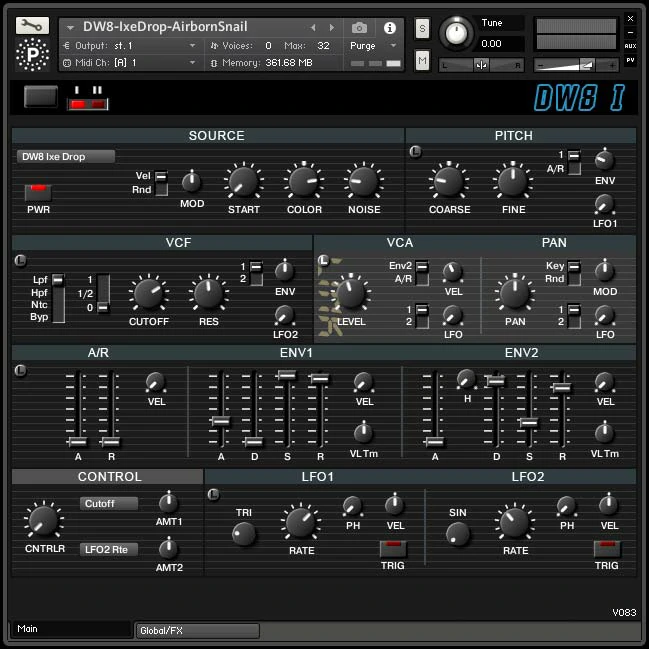Click the VCA LEVEL knob

pos(351,293)
